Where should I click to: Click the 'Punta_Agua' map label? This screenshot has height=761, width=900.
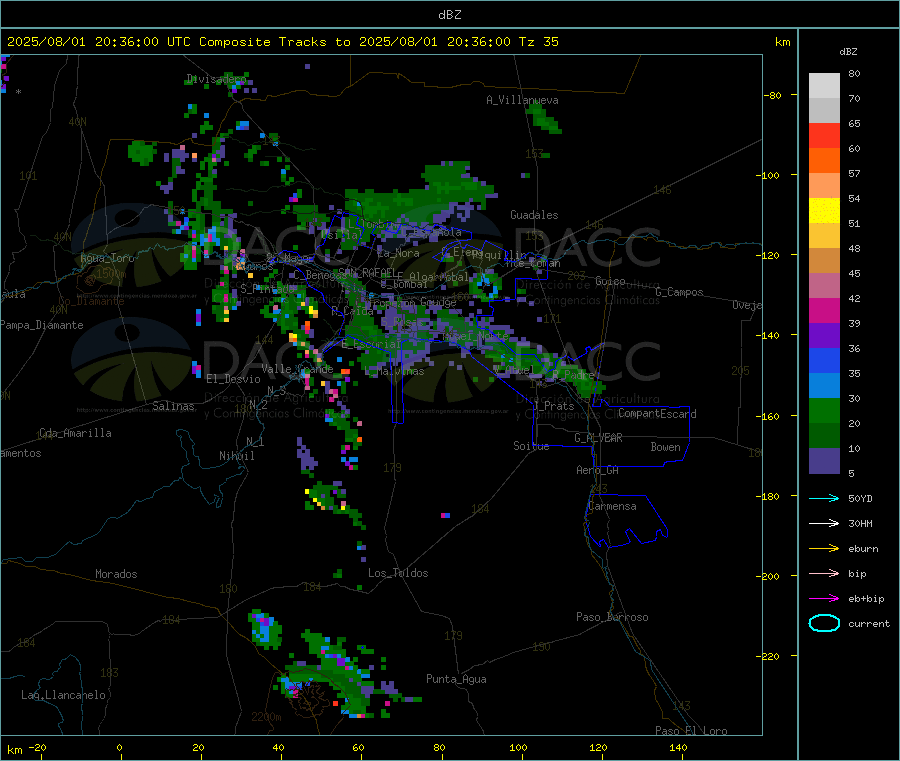(456, 679)
